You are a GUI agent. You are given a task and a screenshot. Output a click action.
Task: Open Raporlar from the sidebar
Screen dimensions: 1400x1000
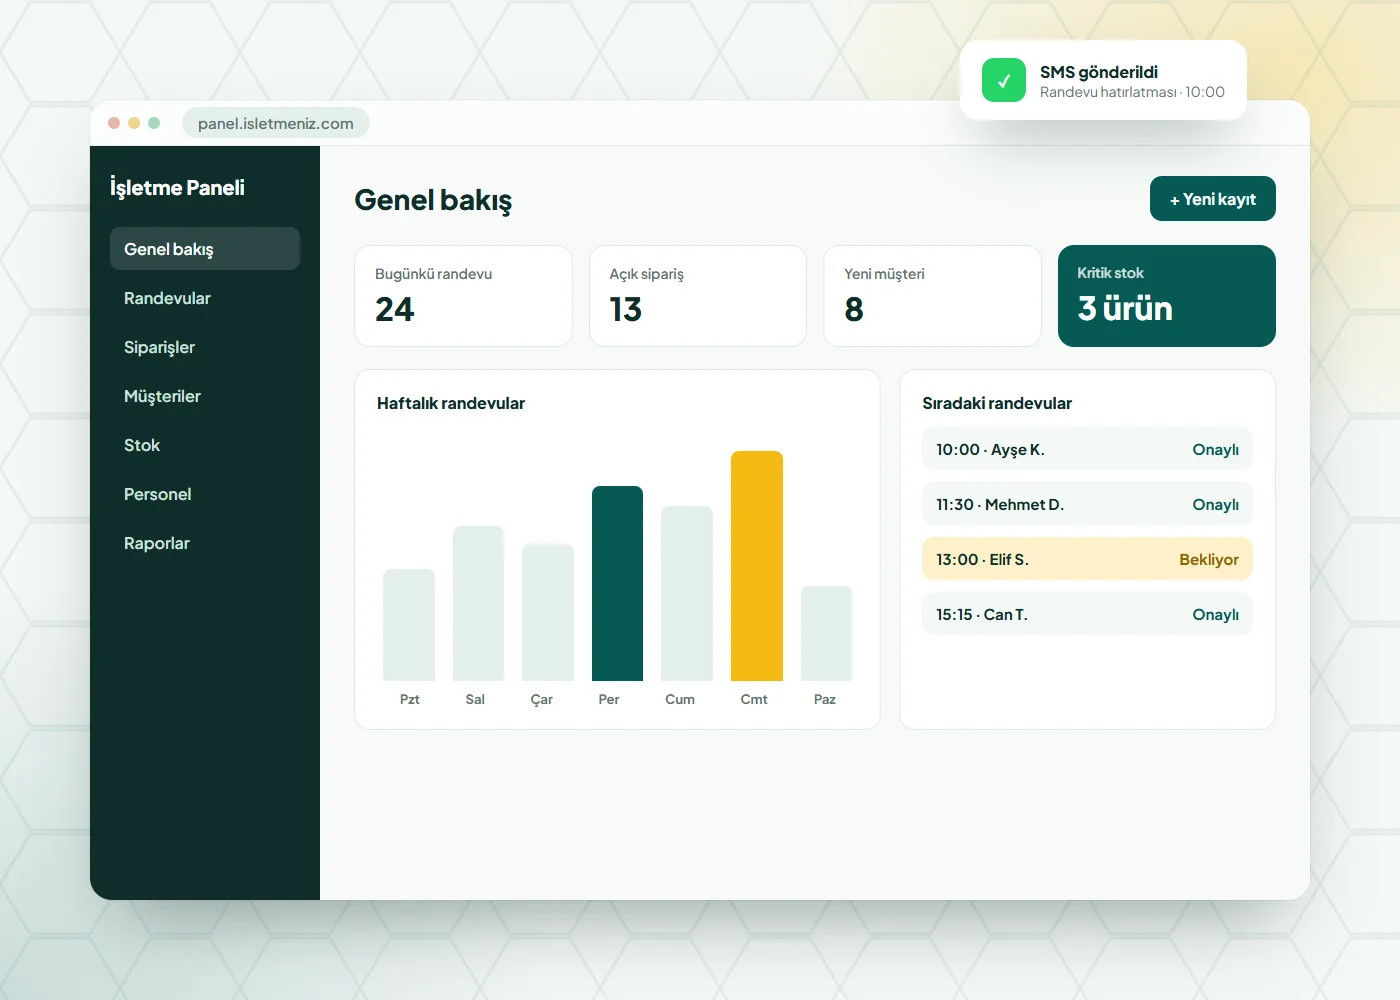click(205, 543)
